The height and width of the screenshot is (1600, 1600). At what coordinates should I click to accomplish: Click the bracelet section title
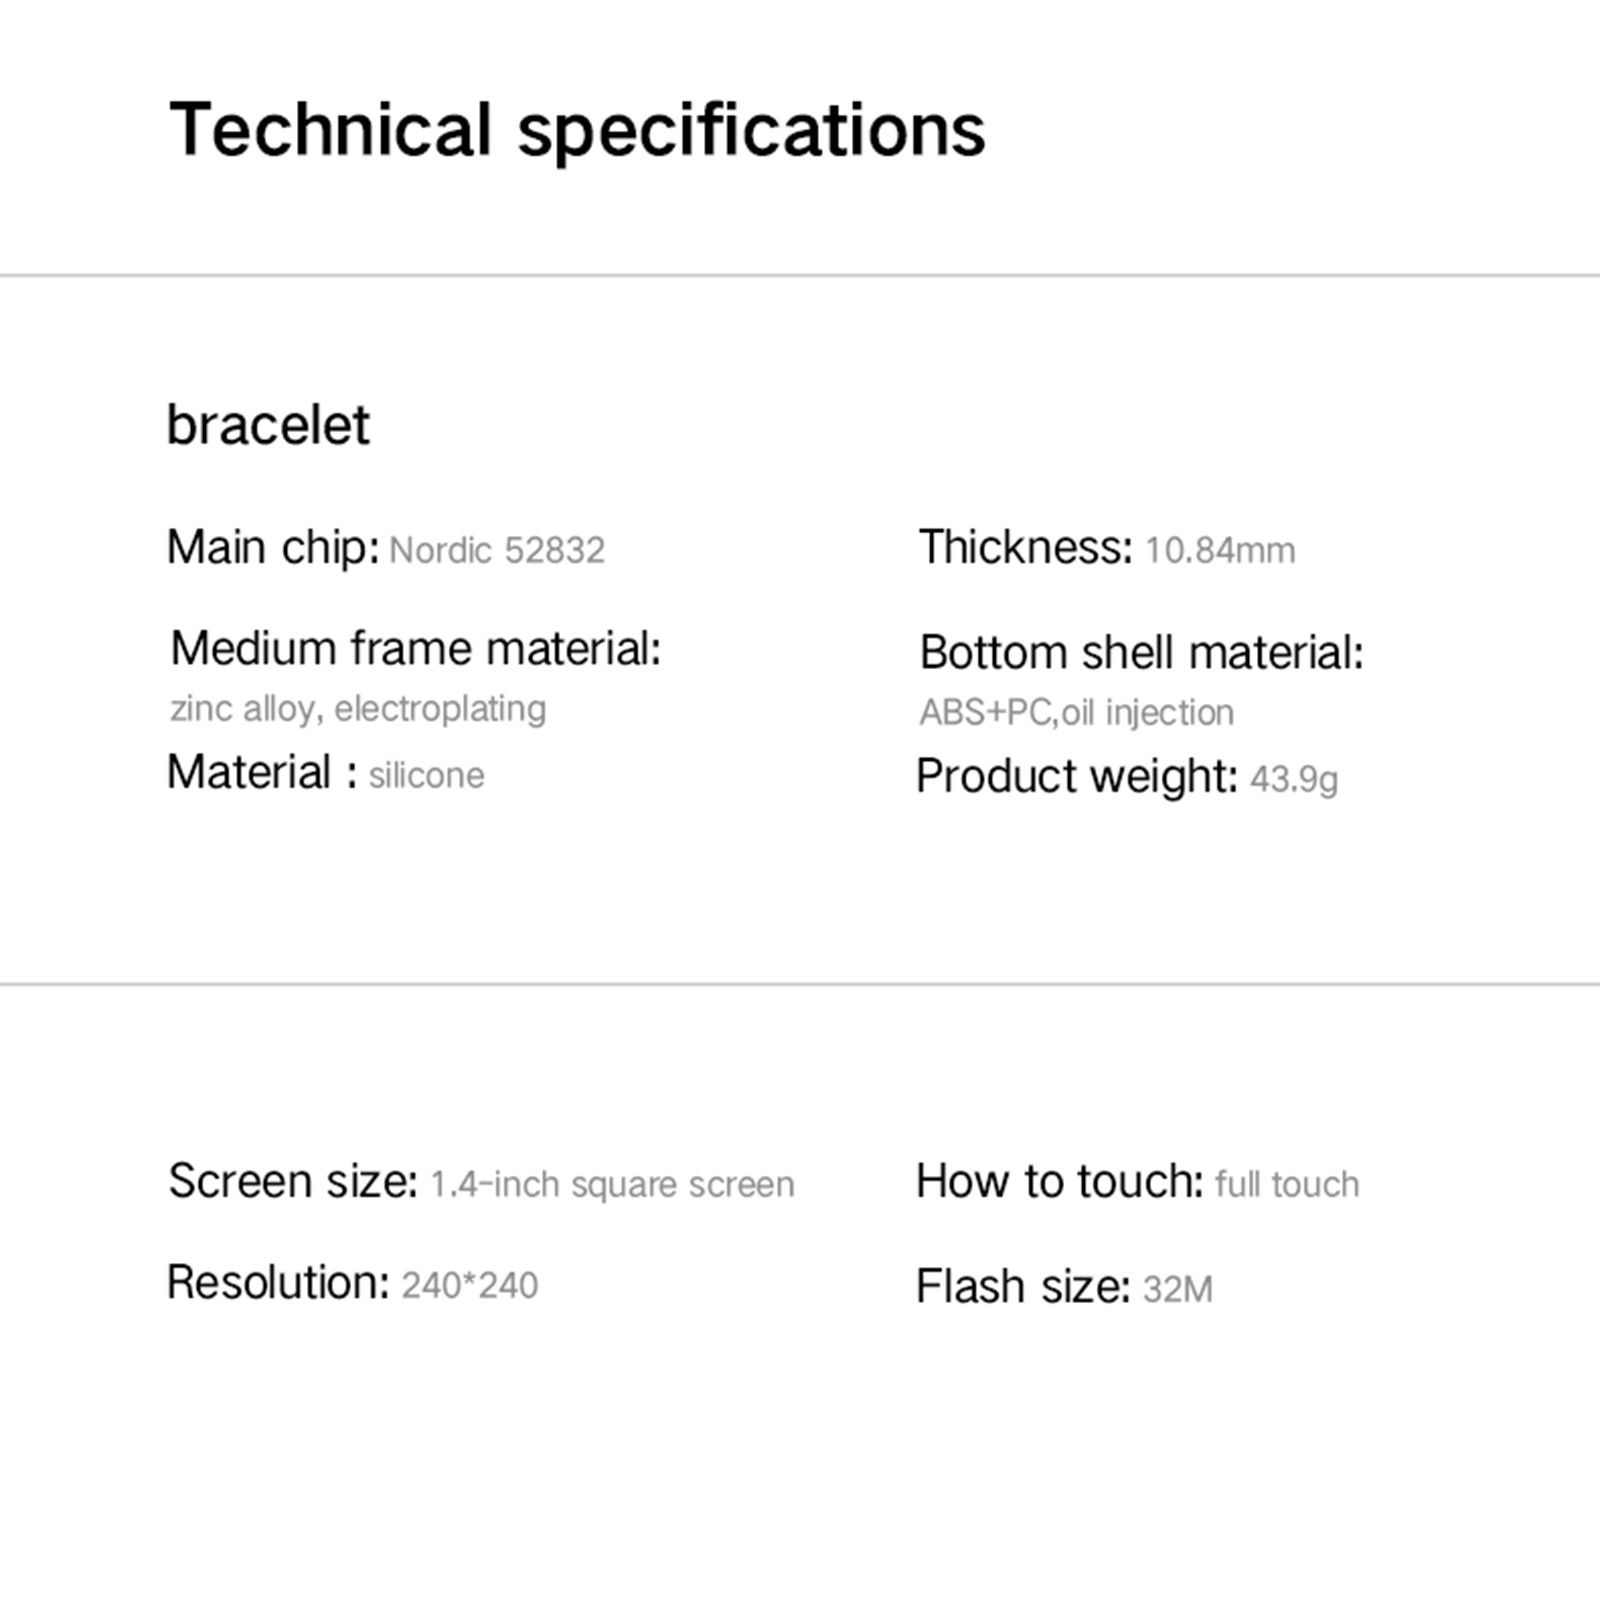pos(268,425)
